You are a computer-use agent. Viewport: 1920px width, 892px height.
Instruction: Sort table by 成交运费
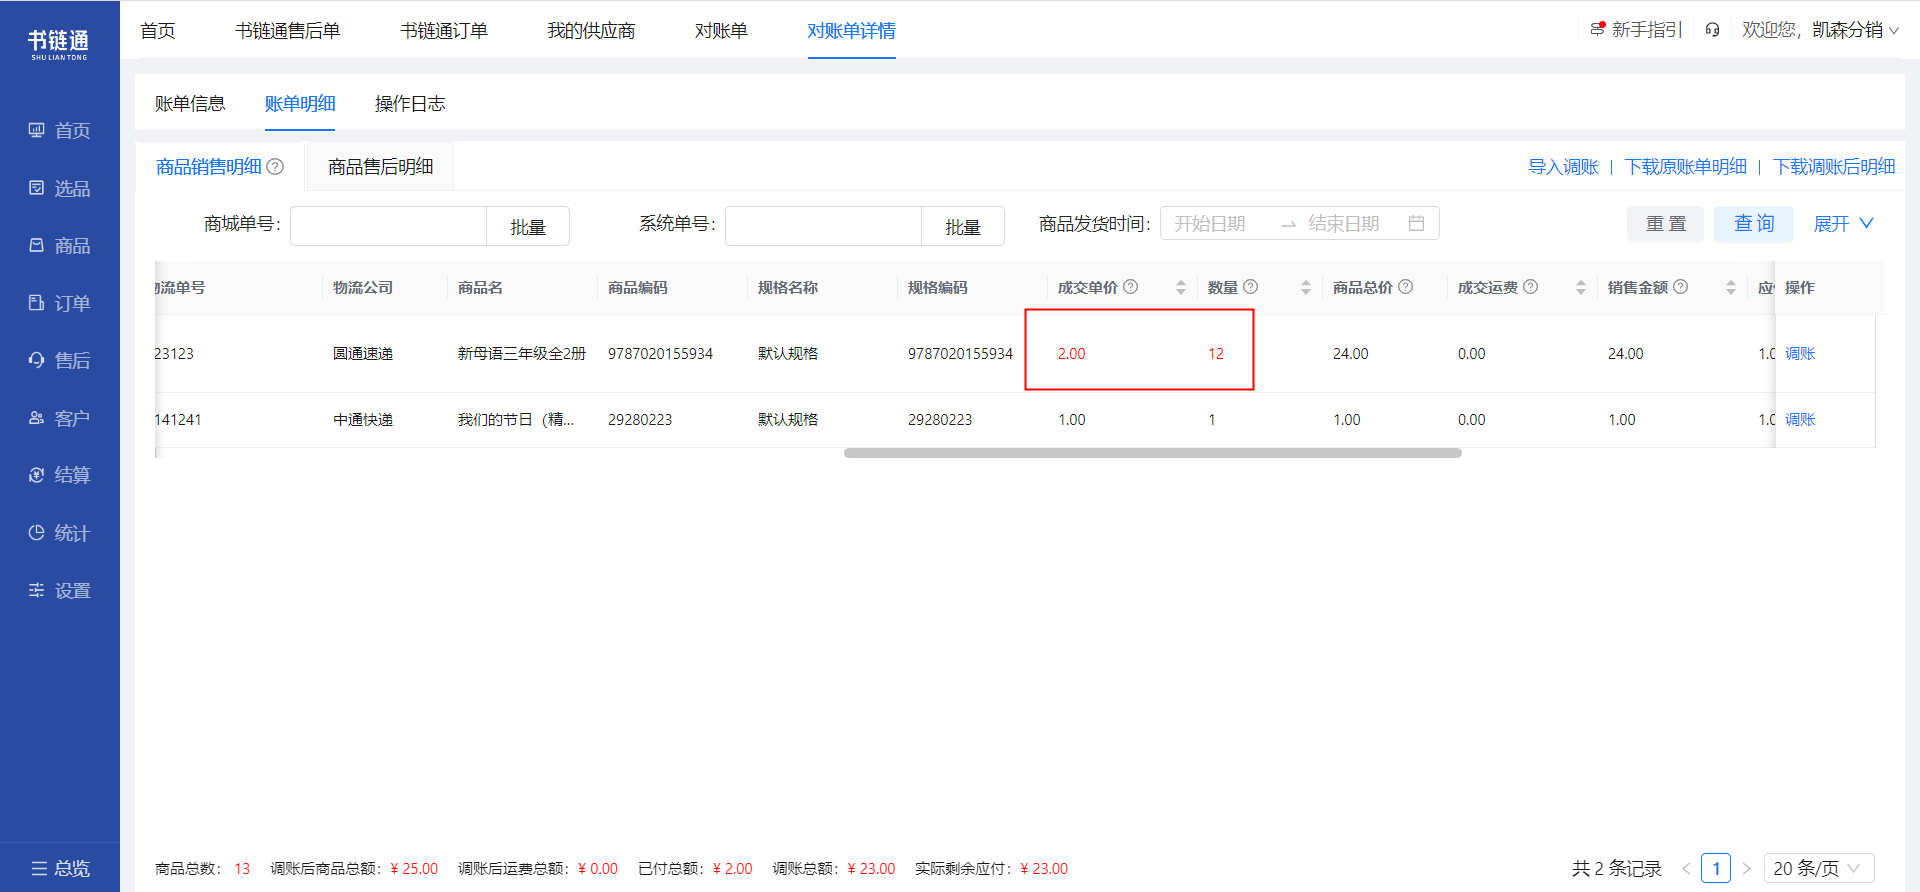coord(1581,287)
